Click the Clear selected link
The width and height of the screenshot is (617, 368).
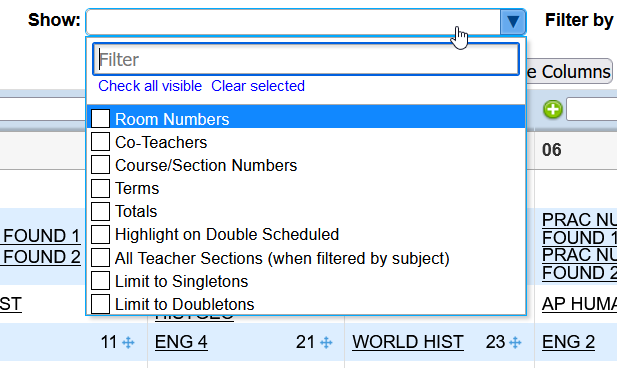point(258,86)
